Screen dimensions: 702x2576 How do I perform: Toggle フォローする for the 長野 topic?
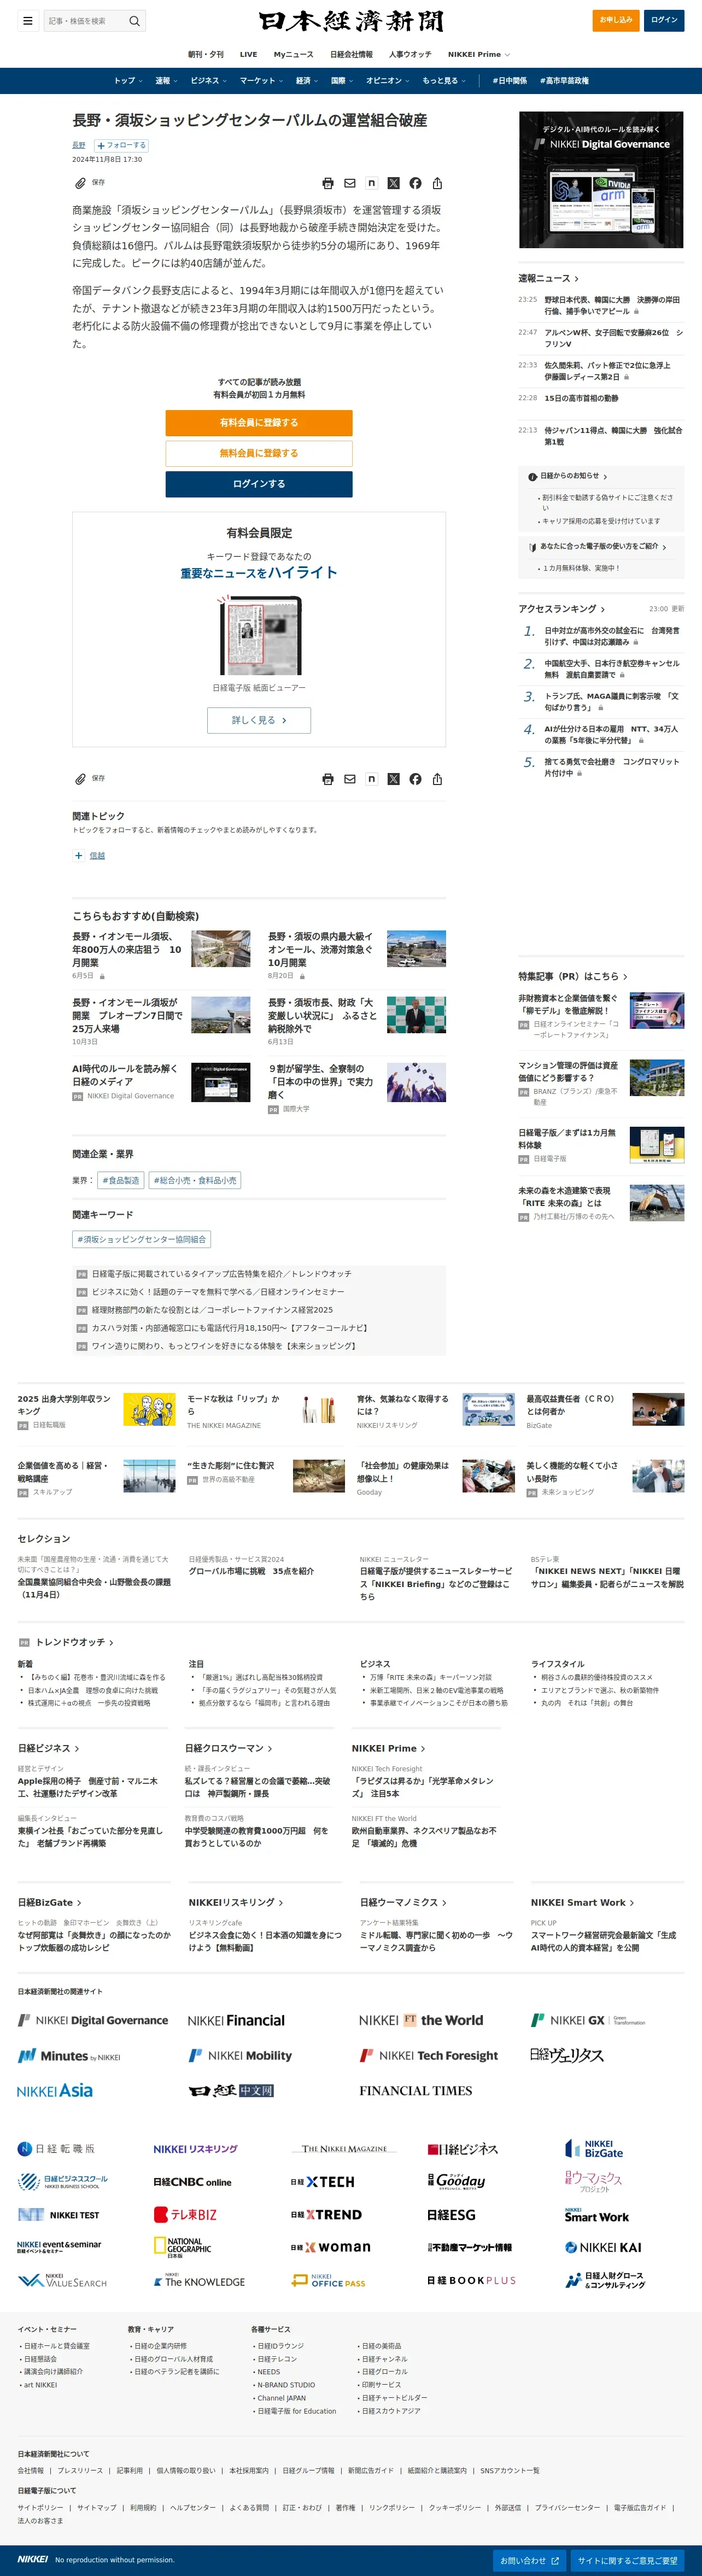click(121, 145)
